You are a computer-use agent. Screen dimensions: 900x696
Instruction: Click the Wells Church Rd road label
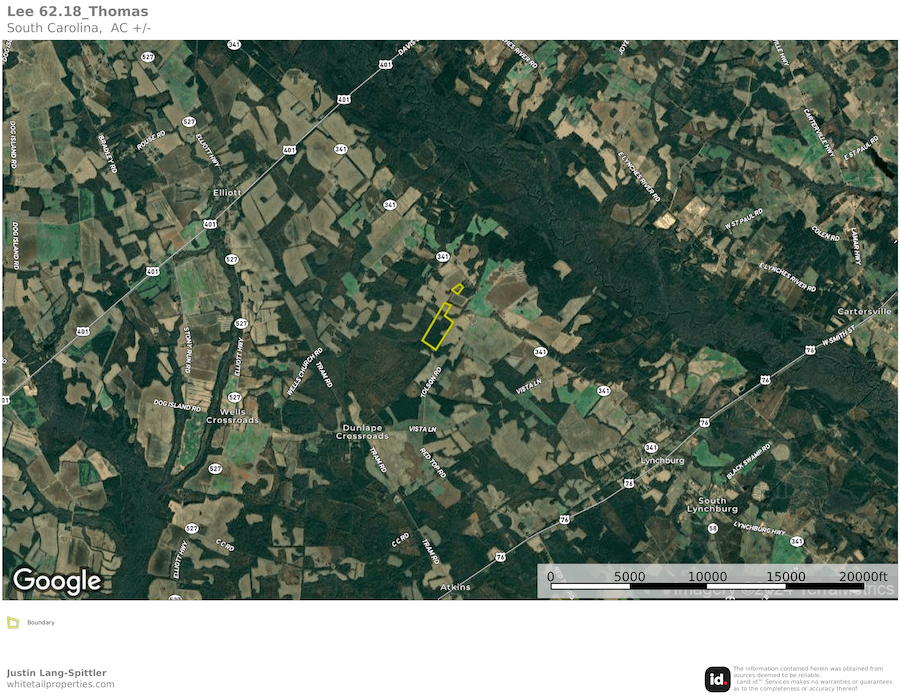tap(303, 373)
